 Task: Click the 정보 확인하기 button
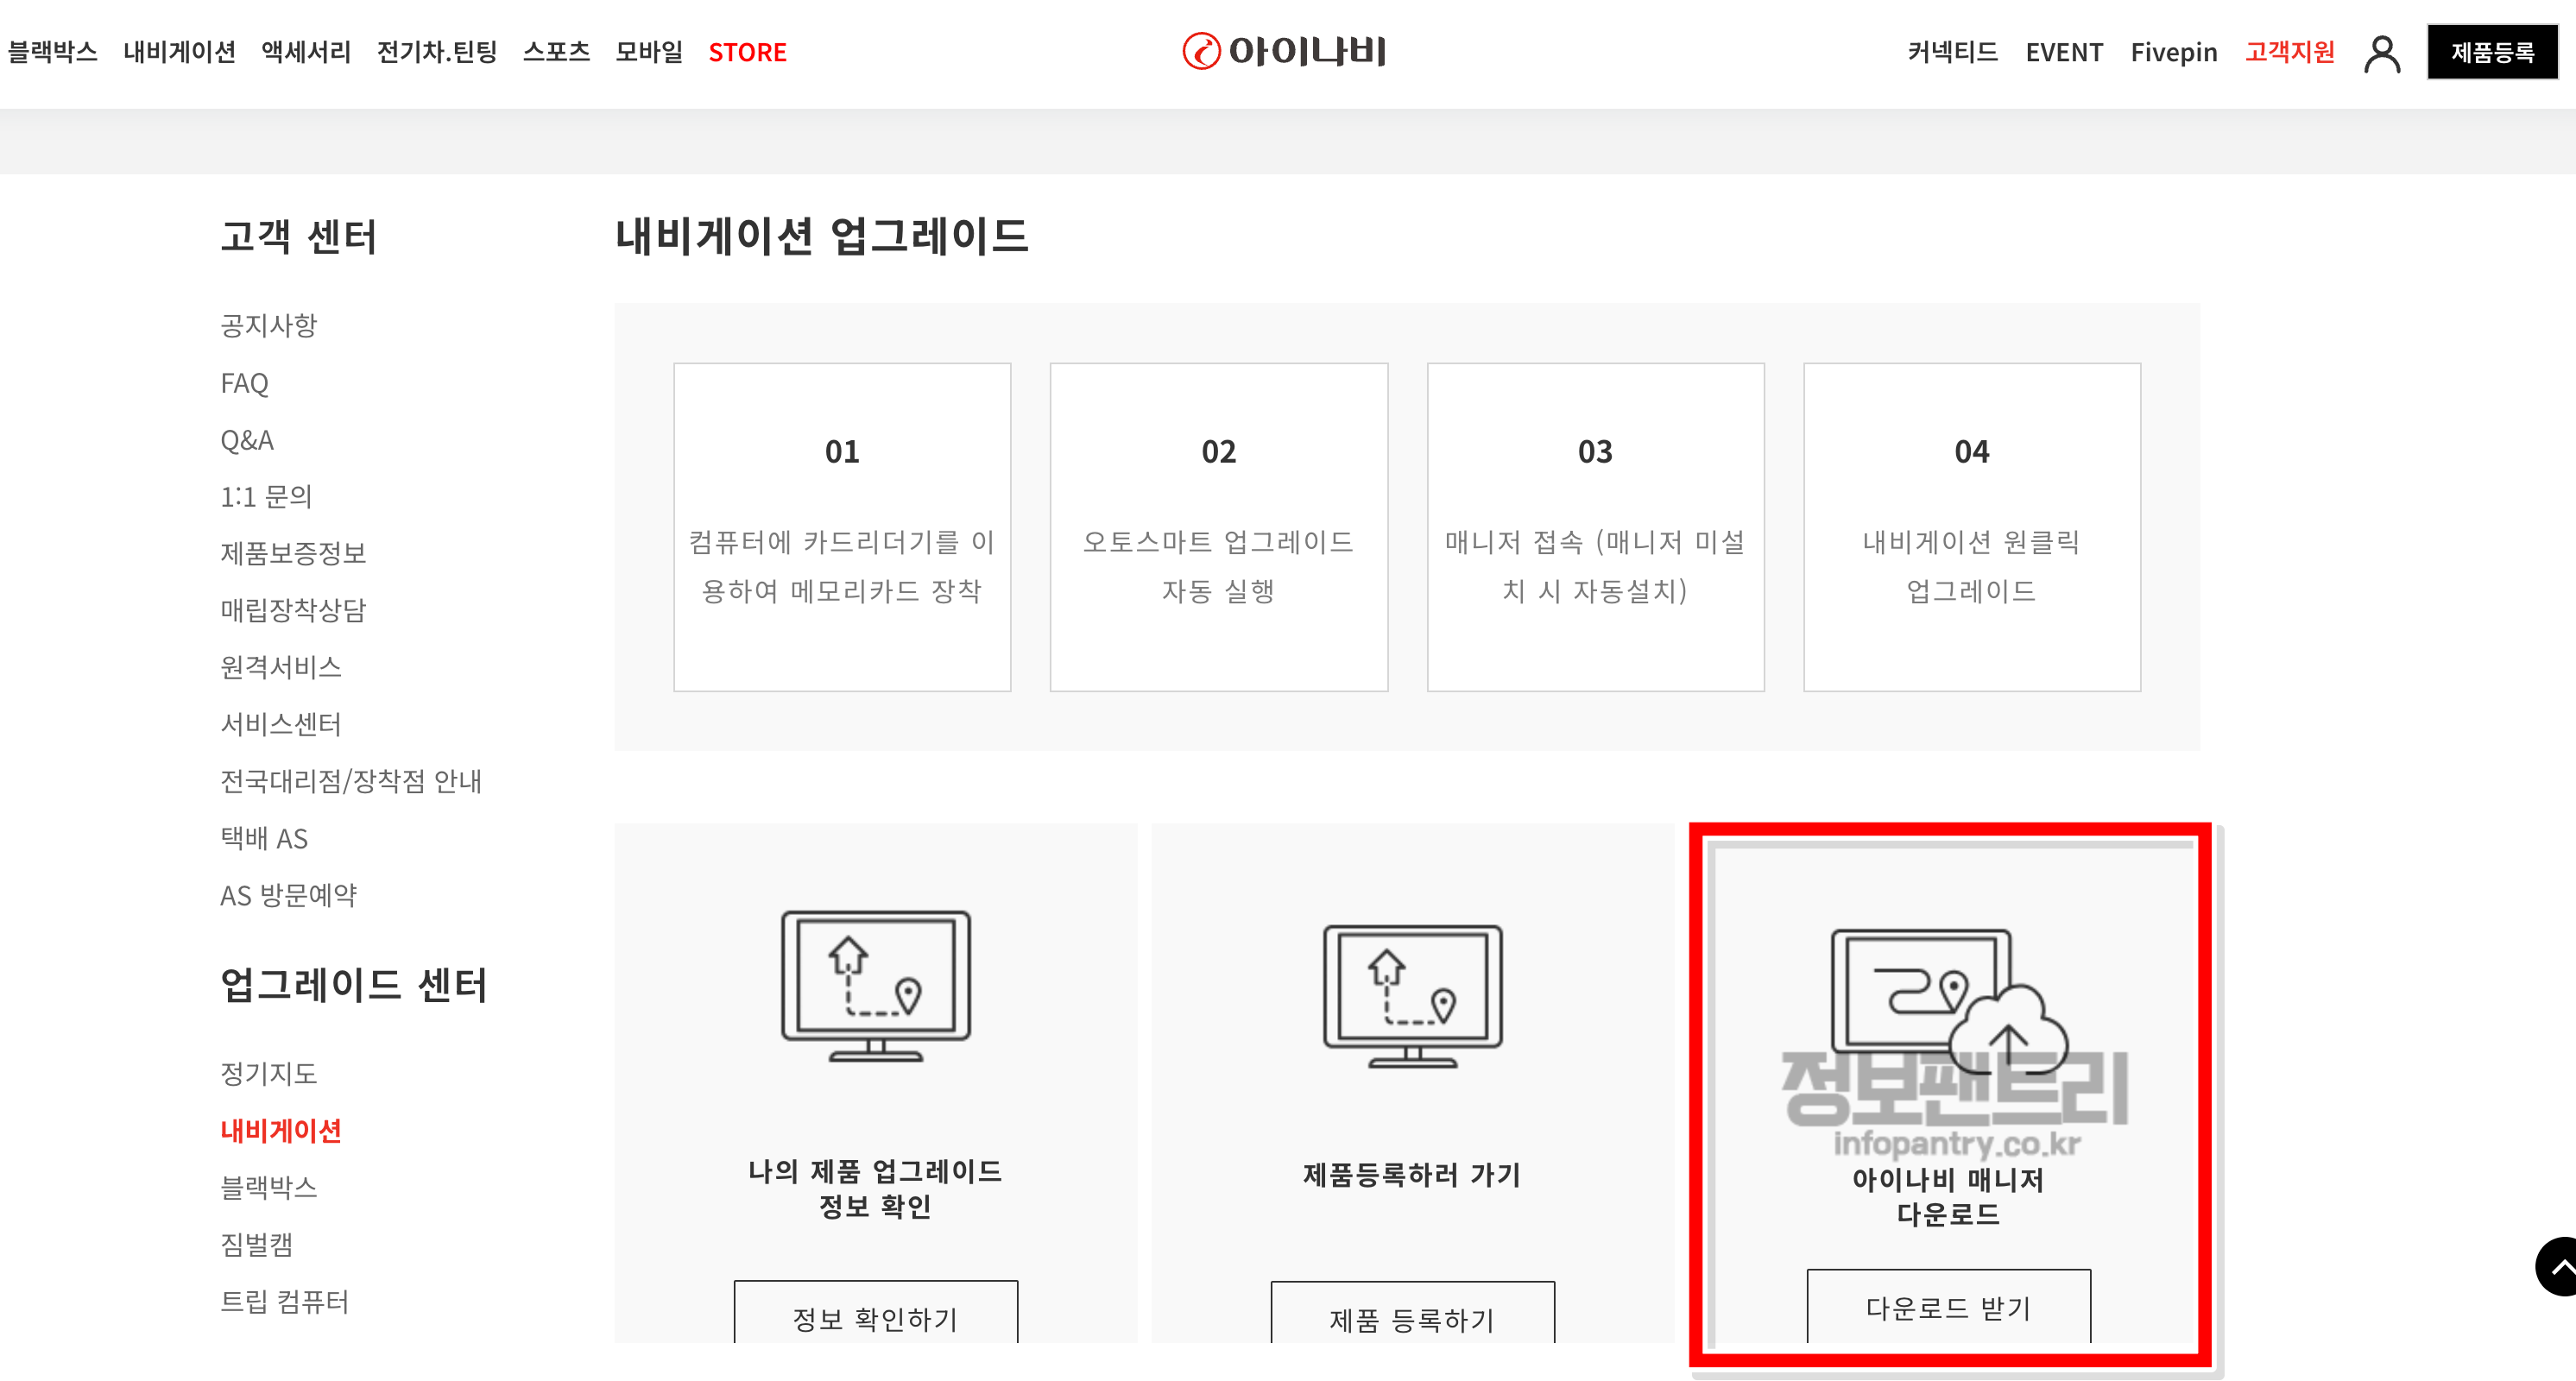(875, 1316)
